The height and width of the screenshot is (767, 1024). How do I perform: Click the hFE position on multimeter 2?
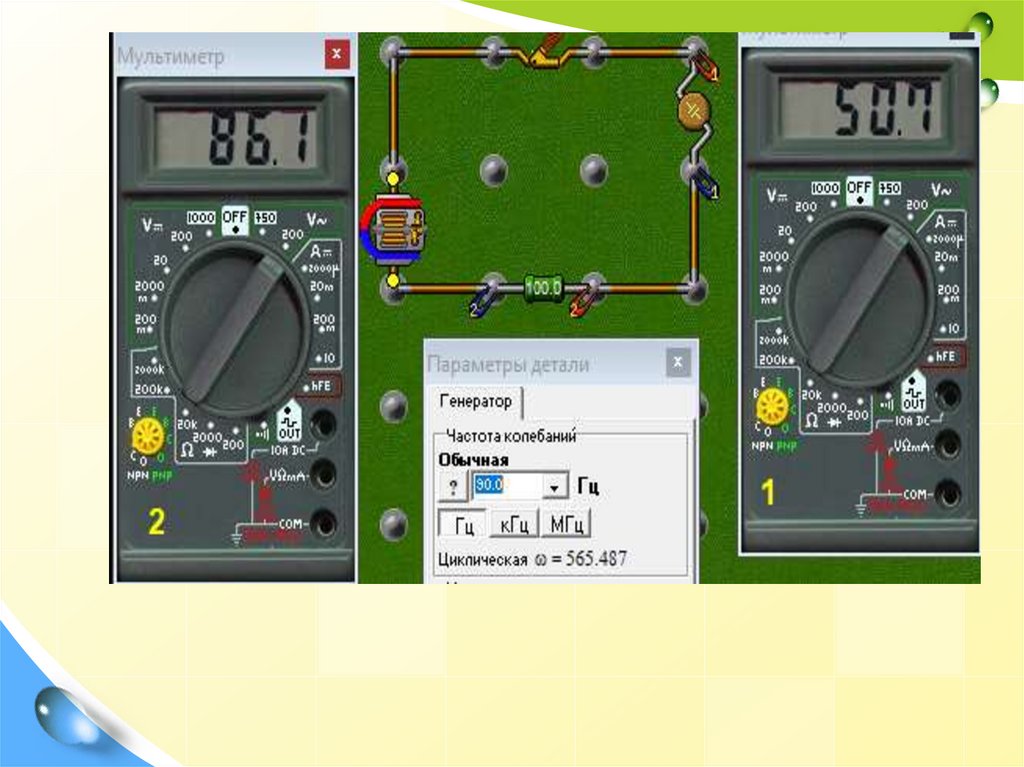[x=319, y=385]
